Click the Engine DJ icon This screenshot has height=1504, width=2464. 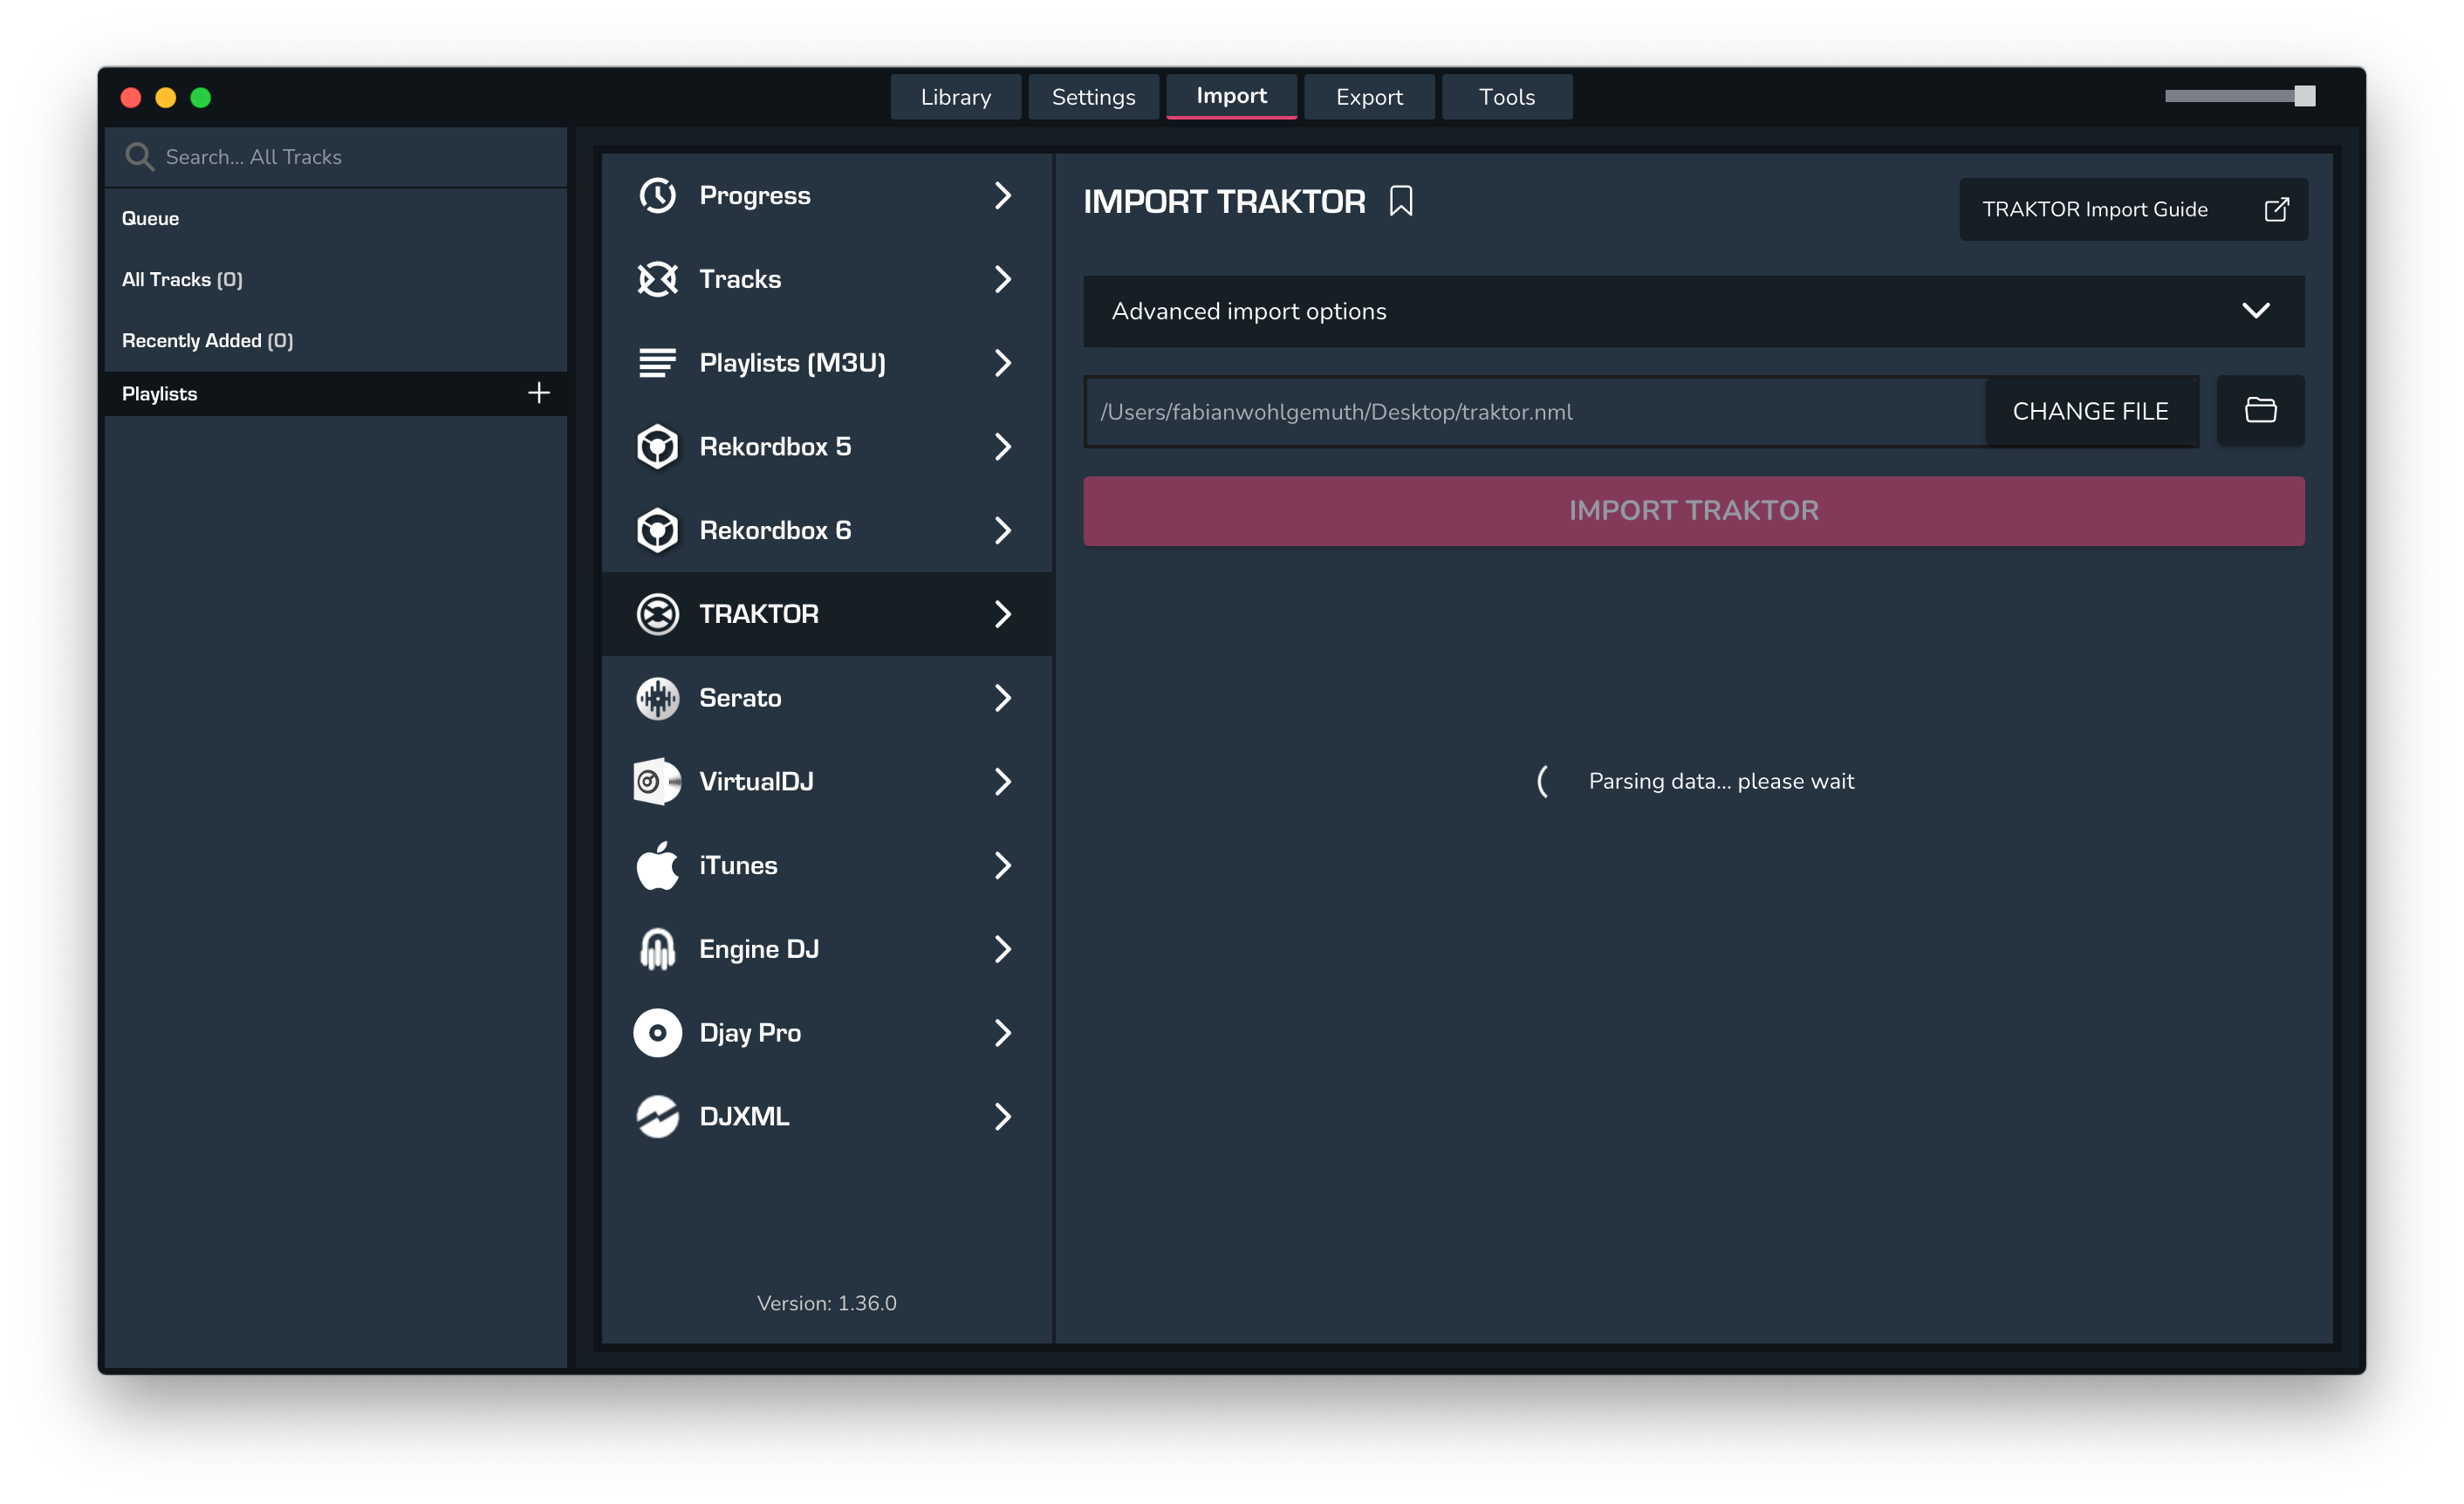pos(657,949)
